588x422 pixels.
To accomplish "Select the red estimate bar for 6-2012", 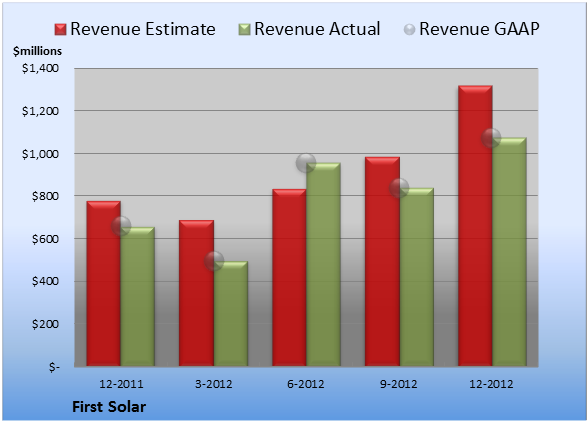I will click(289, 278).
